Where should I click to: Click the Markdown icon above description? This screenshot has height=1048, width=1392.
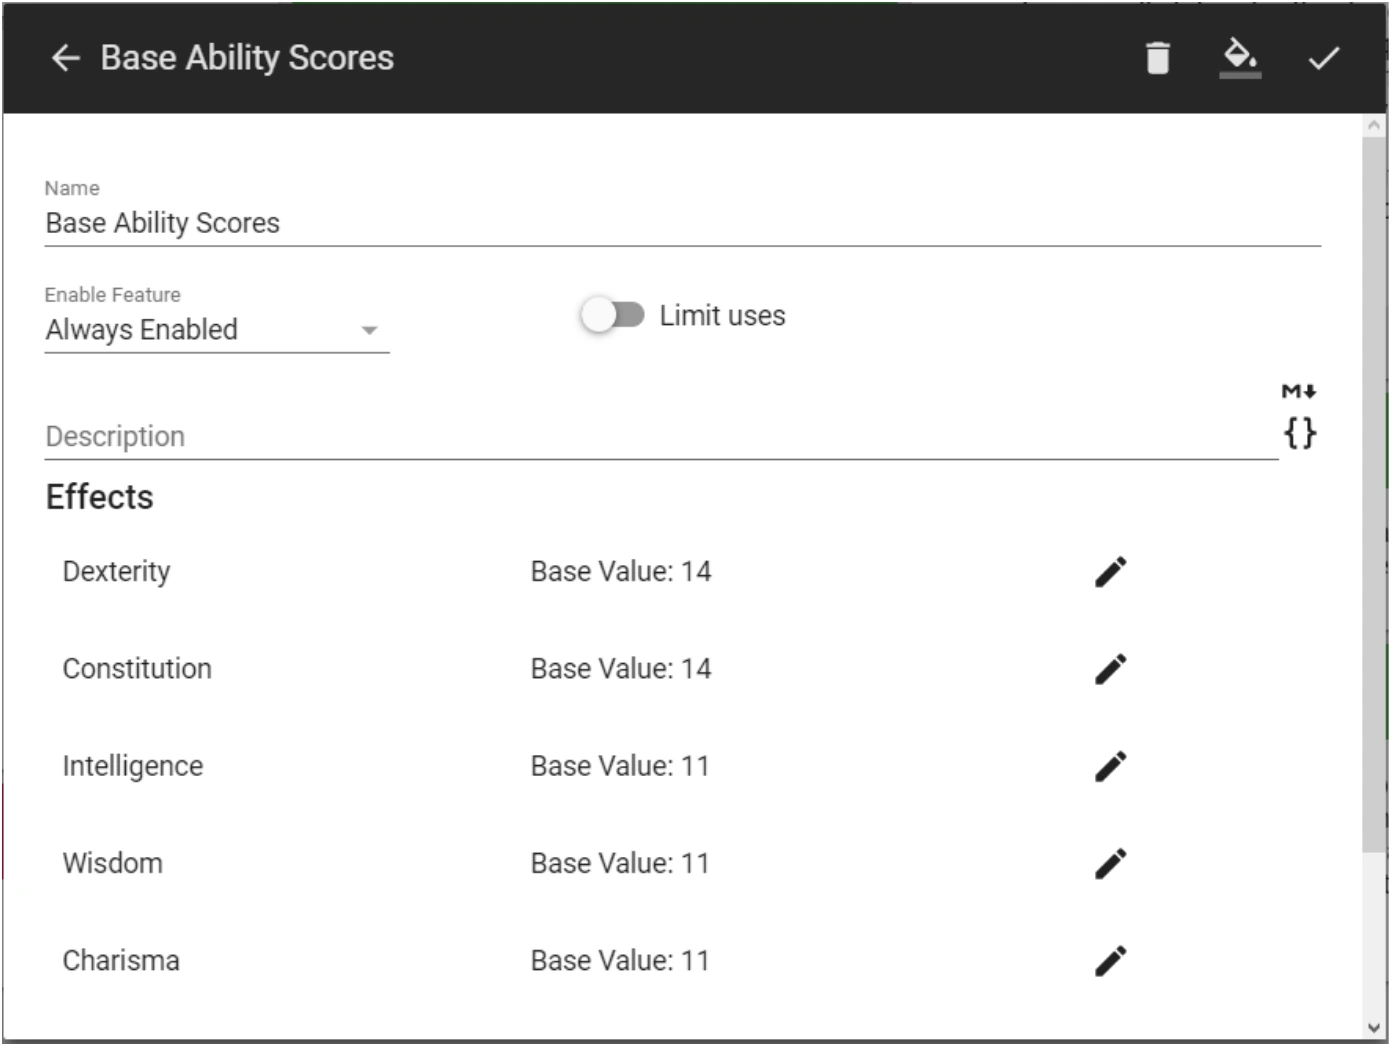click(x=1299, y=391)
